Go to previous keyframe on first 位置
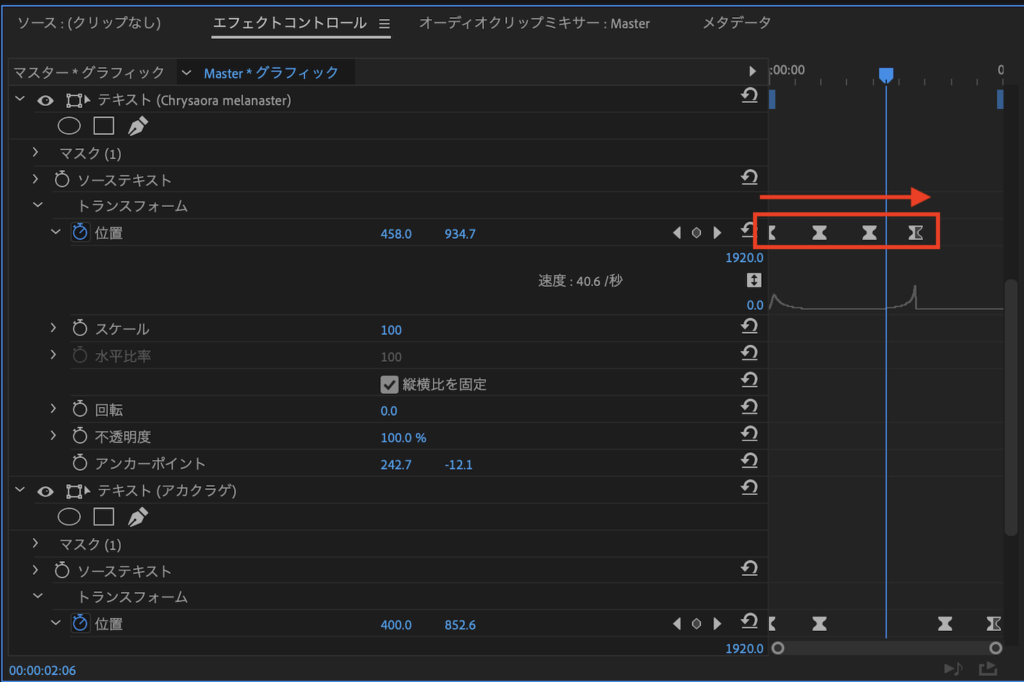The width and height of the screenshot is (1024, 682). (677, 233)
